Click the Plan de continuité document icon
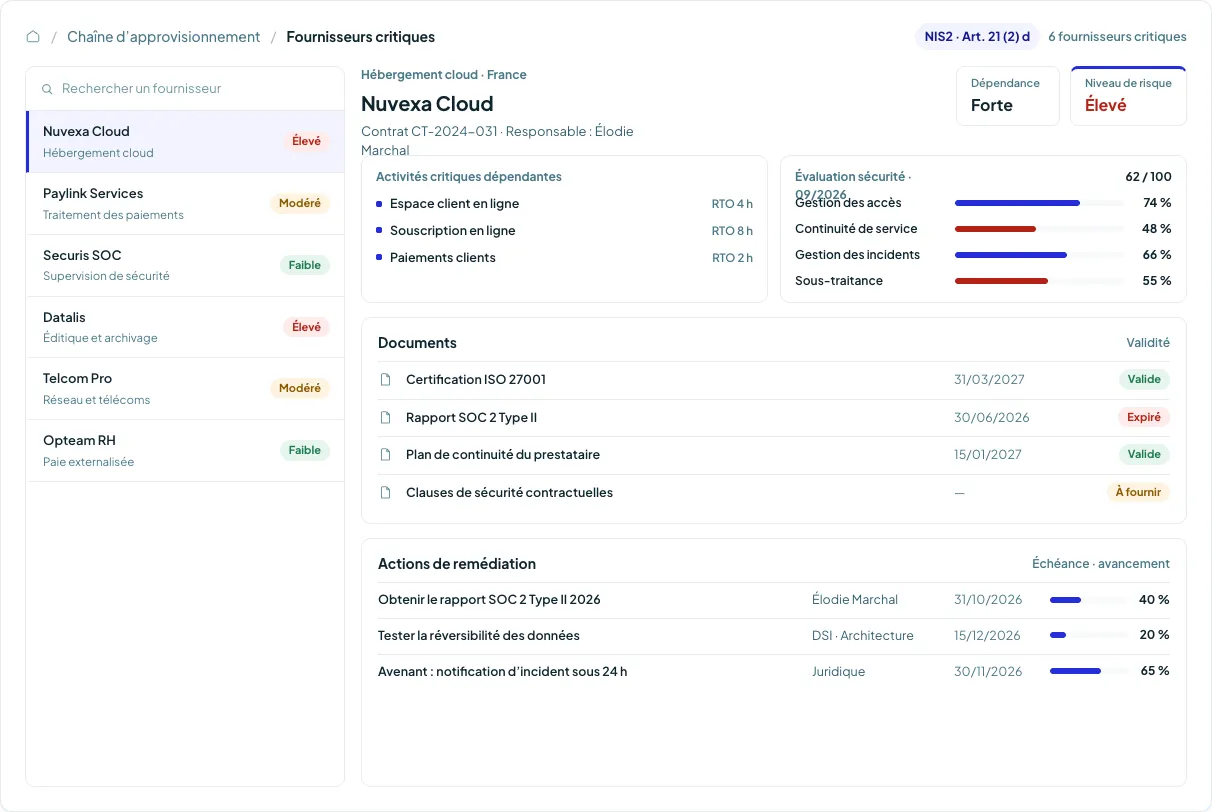This screenshot has height=812, width=1212. pyautogui.click(x=386, y=455)
